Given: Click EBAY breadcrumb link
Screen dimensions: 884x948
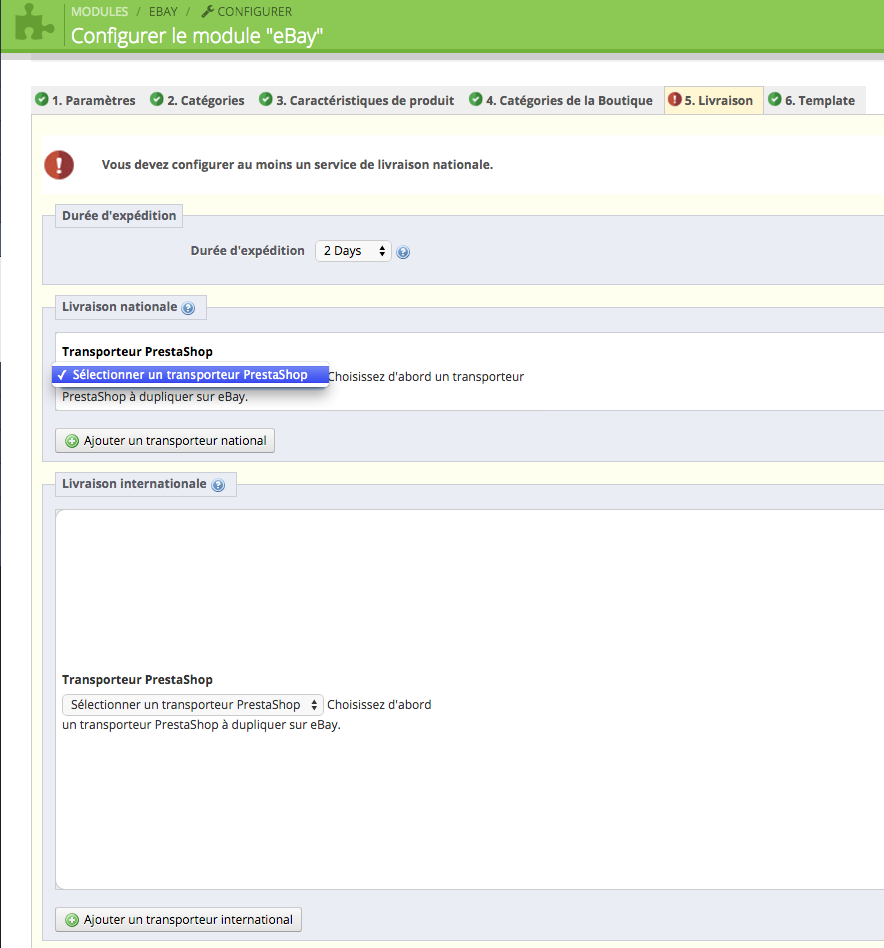Looking at the screenshot, I should [163, 11].
